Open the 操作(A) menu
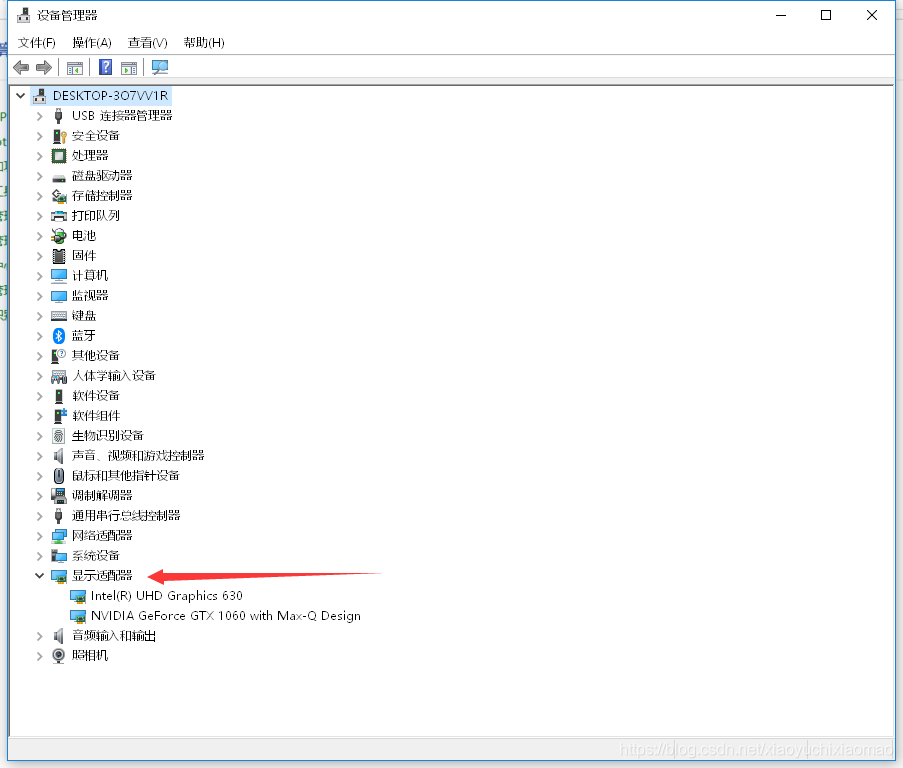This screenshot has width=903, height=768. coord(92,43)
